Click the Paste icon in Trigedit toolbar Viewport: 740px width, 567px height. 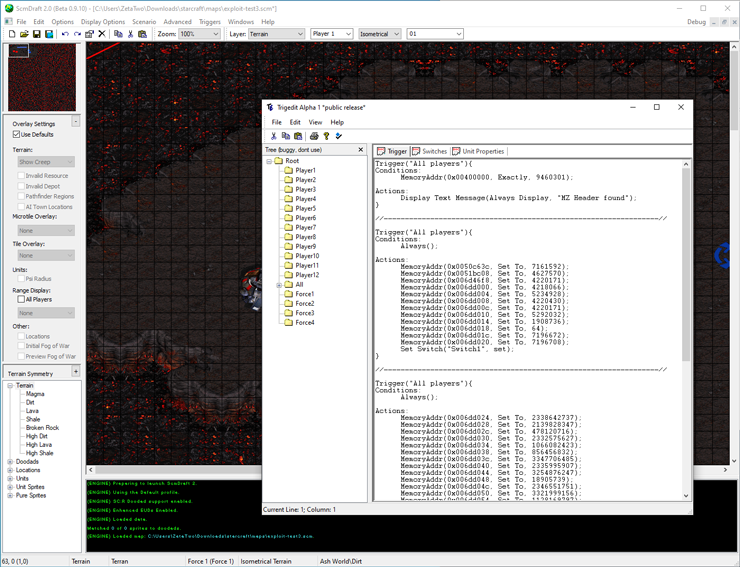(x=298, y=136)
